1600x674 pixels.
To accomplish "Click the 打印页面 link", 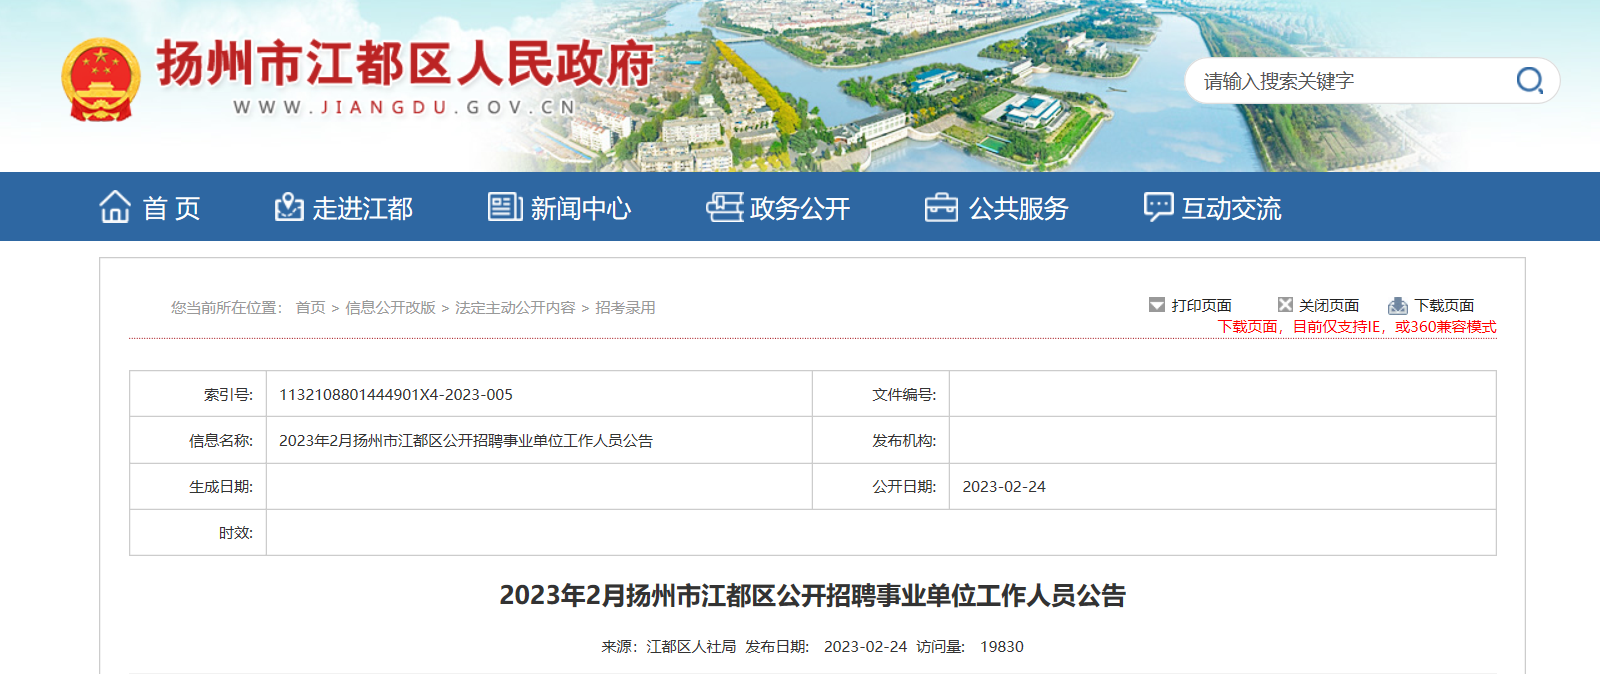I will 1202,305.
